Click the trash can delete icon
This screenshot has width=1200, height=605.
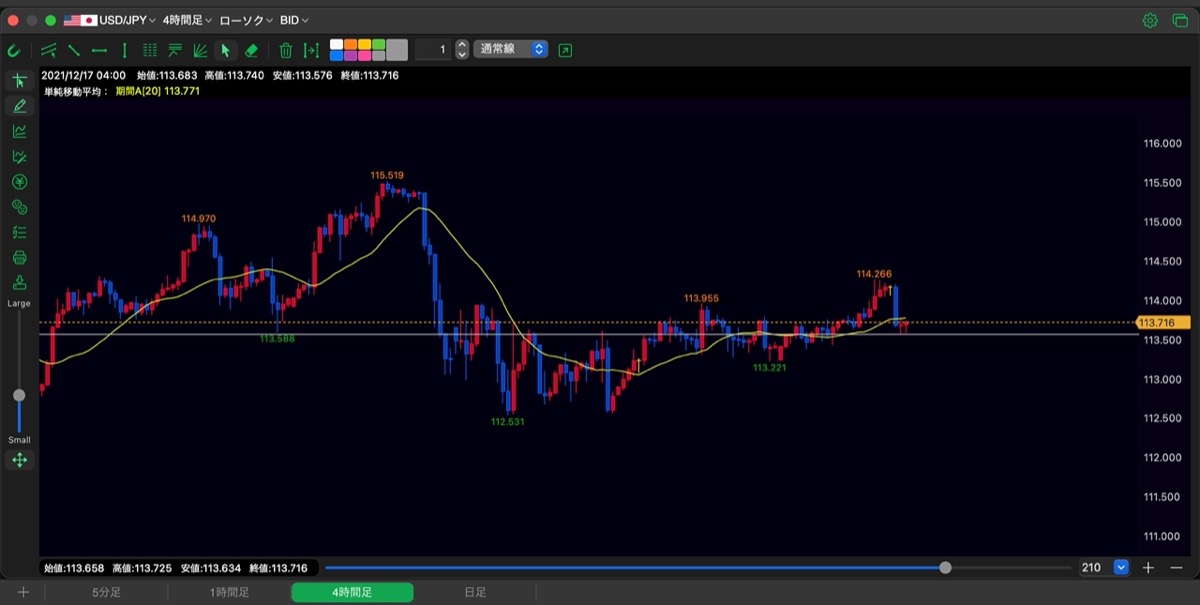[x=286, y=50]
